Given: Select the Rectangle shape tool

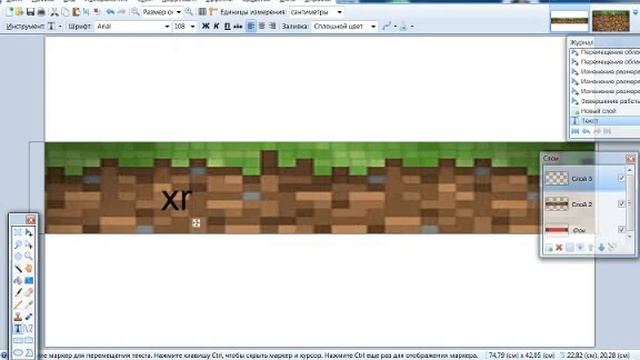Looking at the screenshot, I should 18,340.
